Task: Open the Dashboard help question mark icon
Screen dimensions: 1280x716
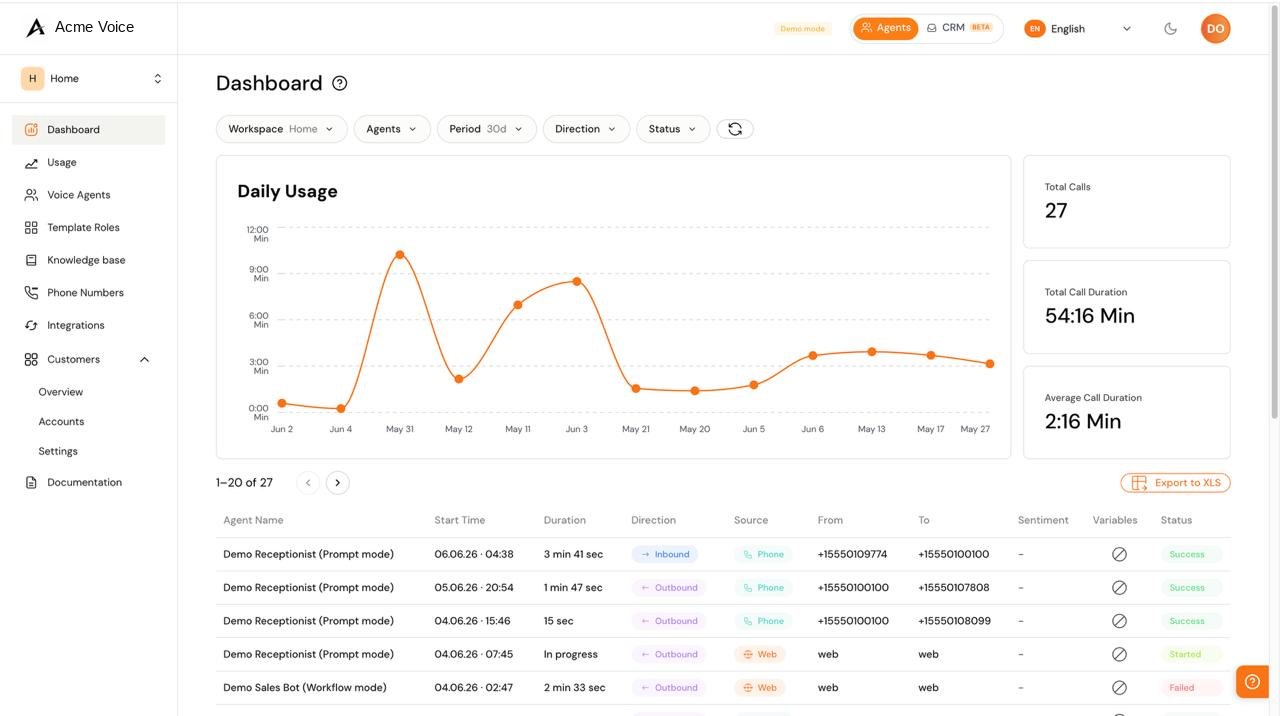Action: (340, 83)
